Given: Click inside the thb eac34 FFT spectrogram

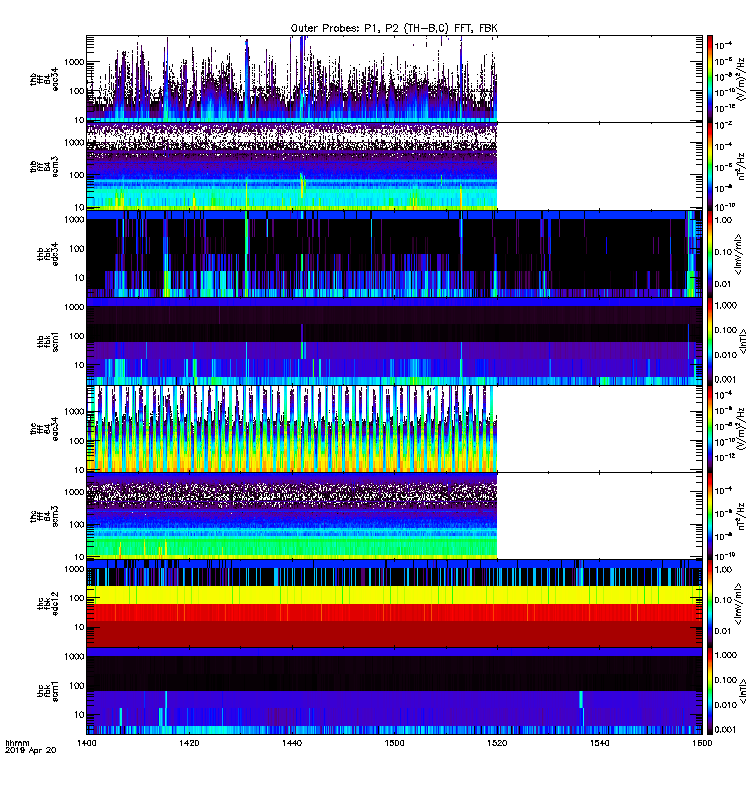Looking at the screenshot, I should [x=291, y=79].
